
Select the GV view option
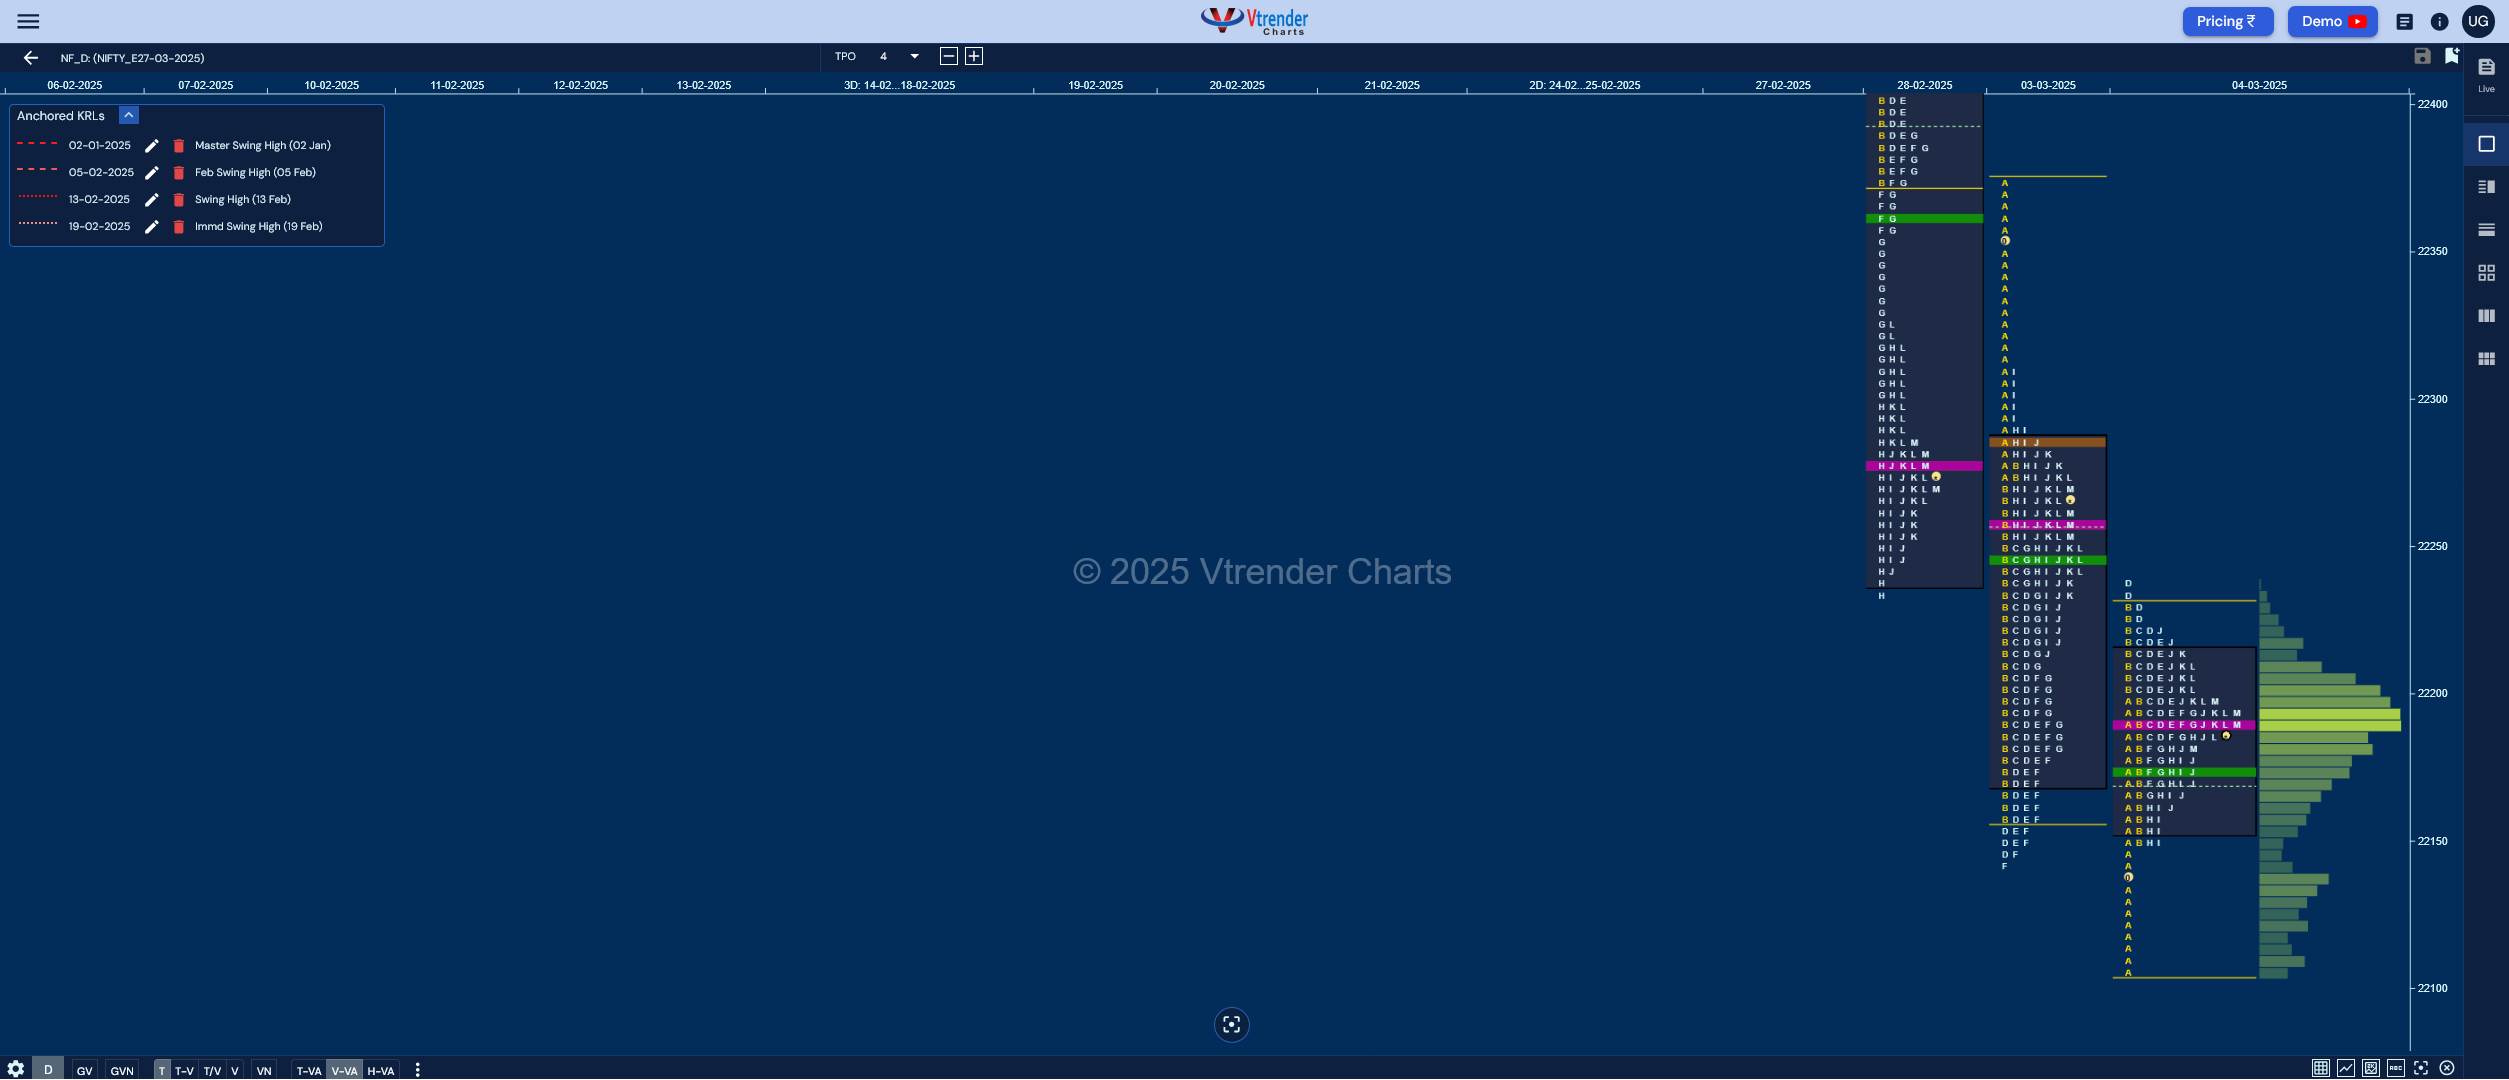click(x=83, y=1069)
